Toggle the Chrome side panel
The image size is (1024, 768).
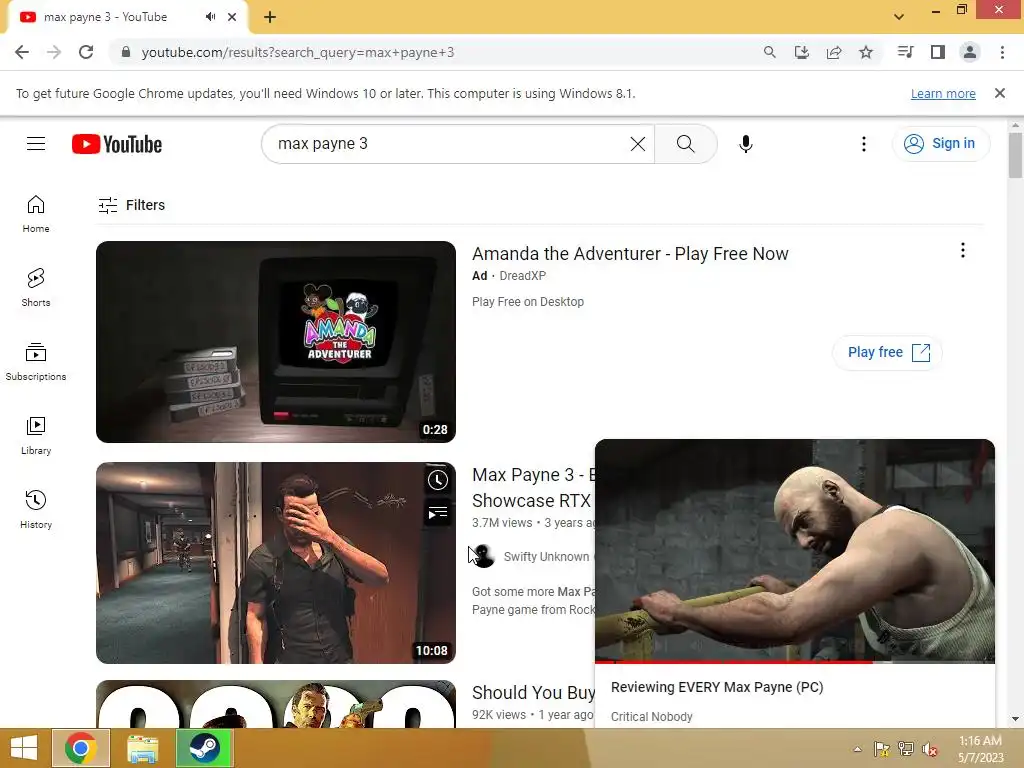pyautogui.click(x=938, y=52)
